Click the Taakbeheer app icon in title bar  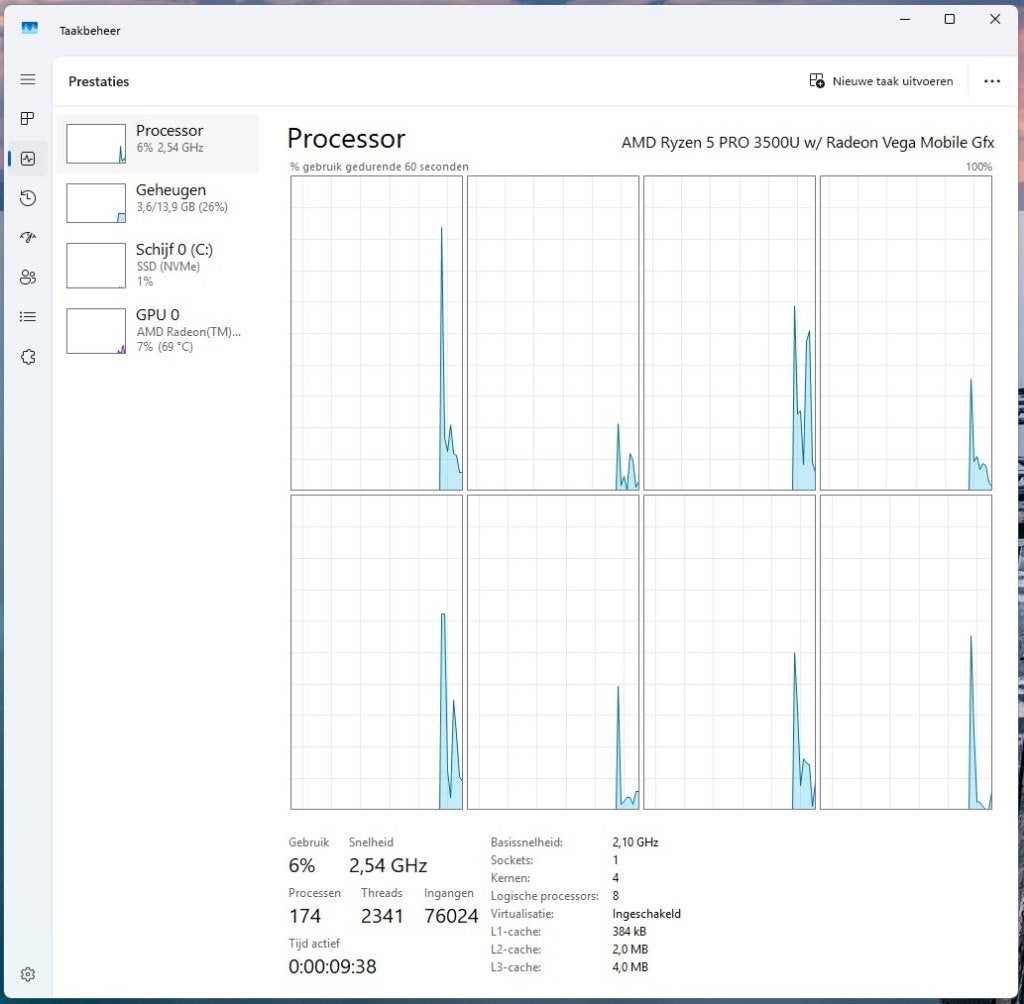tap(29, 29)
